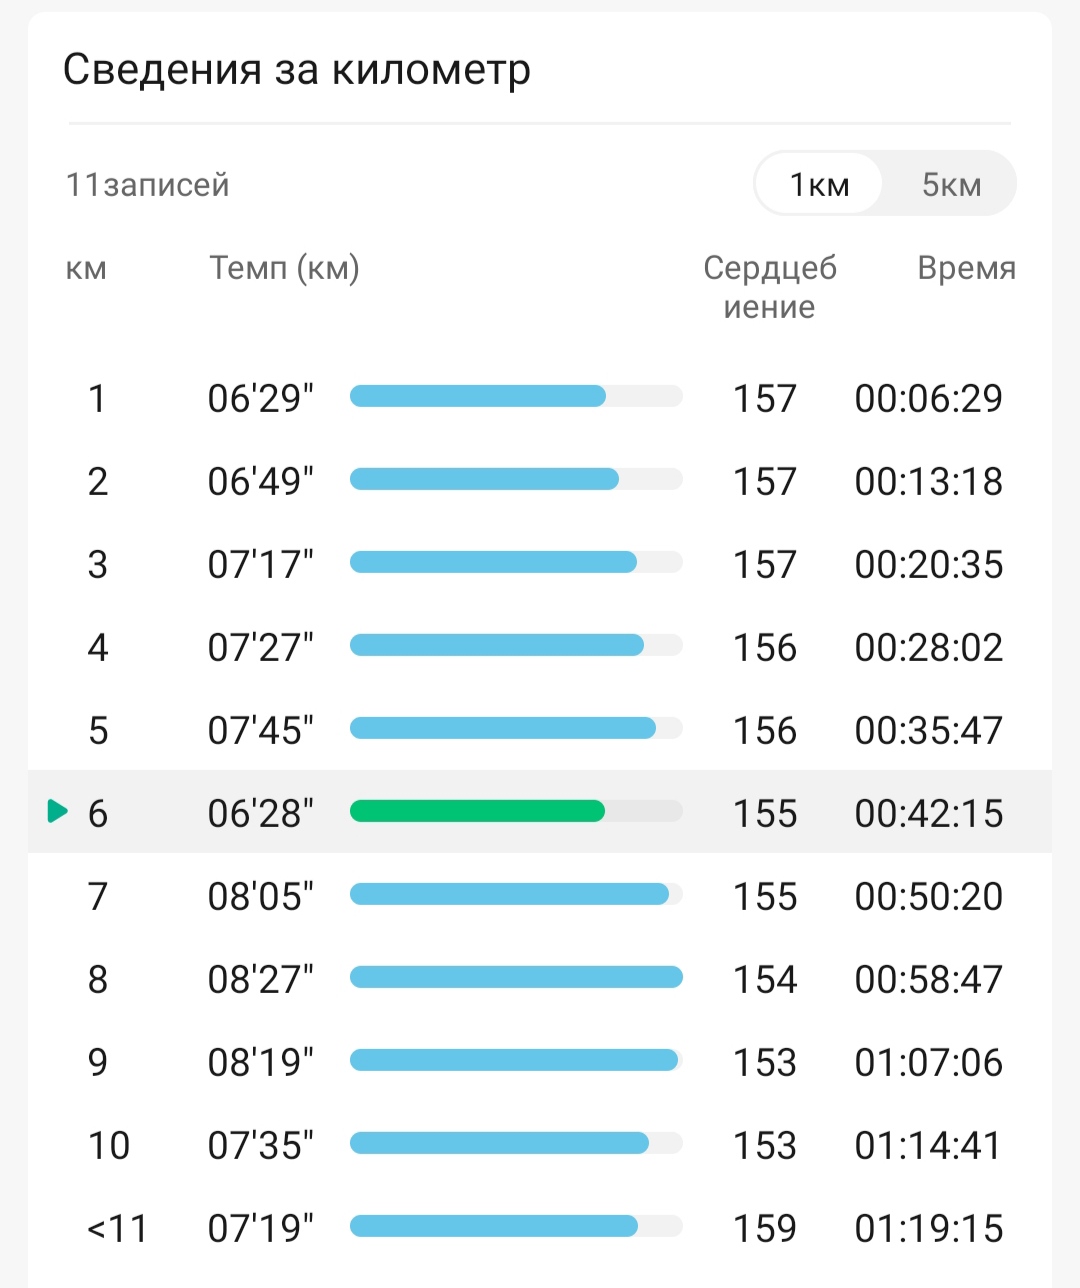The height and width of the screenshot is (1288, 1080).
Task: Tap the 11записей record count label
Action: point(147,185)
